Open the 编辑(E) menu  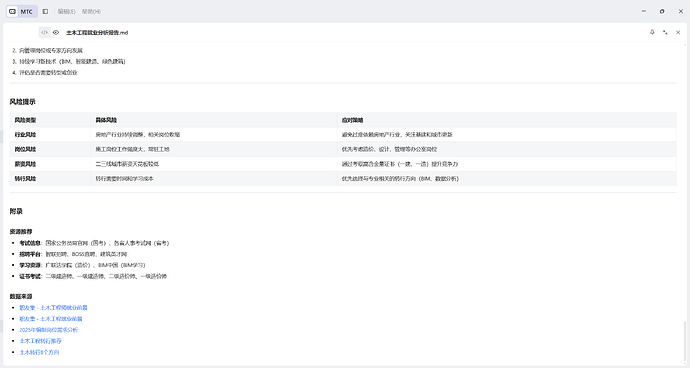(66, 11)
